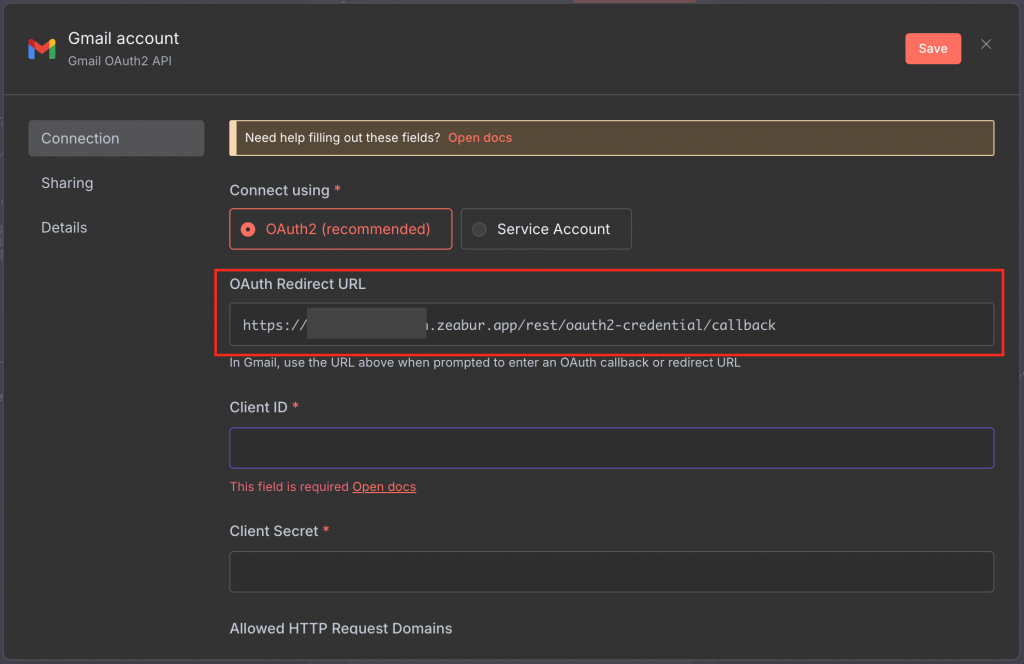
Task: Close the Gmail account dialog
Action: click(985, 44)
